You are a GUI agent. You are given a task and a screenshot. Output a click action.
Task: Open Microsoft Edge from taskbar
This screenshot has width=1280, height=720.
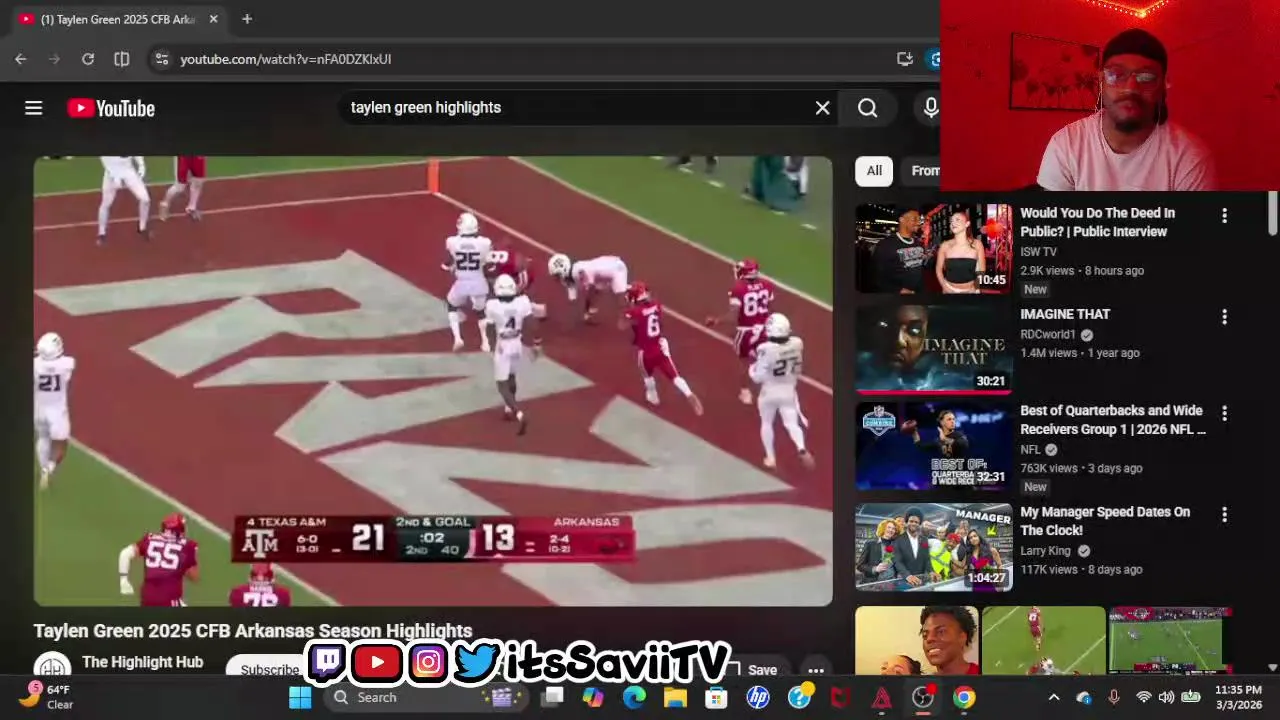click(634, 697)
